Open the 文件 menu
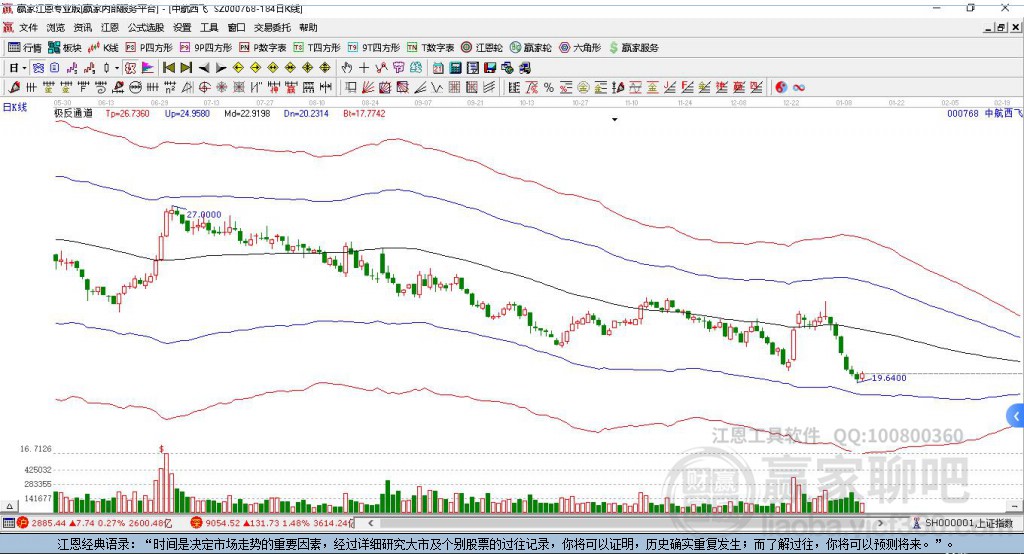 [28, 27]
